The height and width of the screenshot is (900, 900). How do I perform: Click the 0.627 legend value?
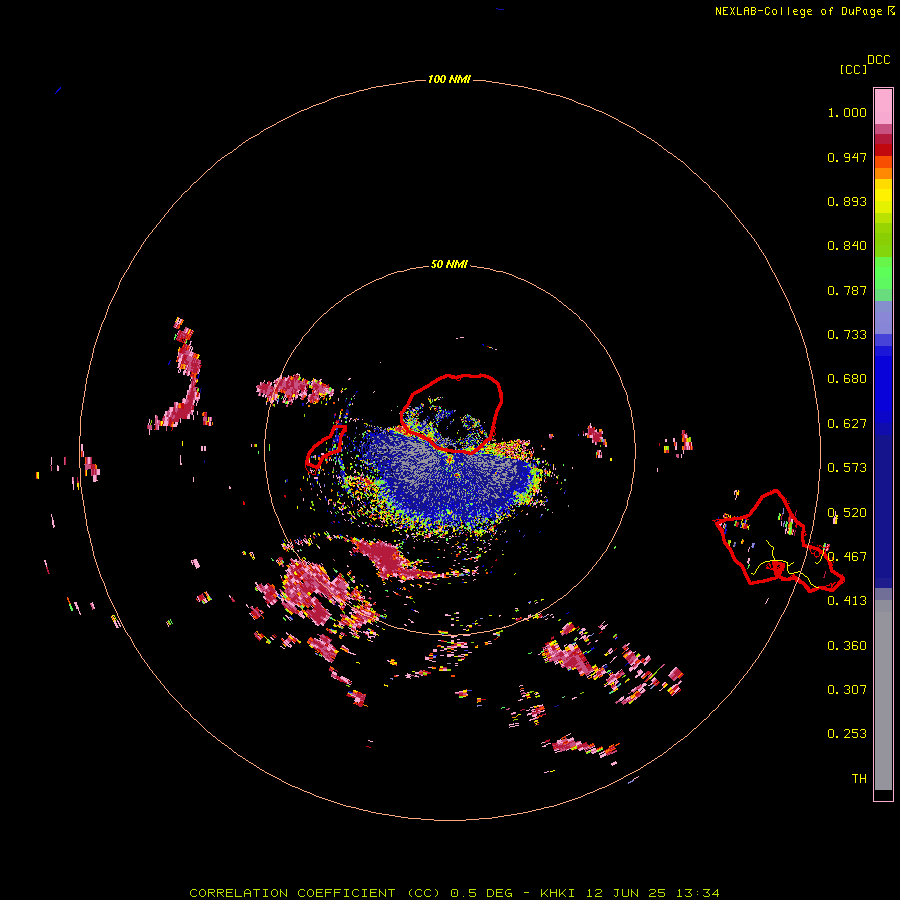click(847, 424)
